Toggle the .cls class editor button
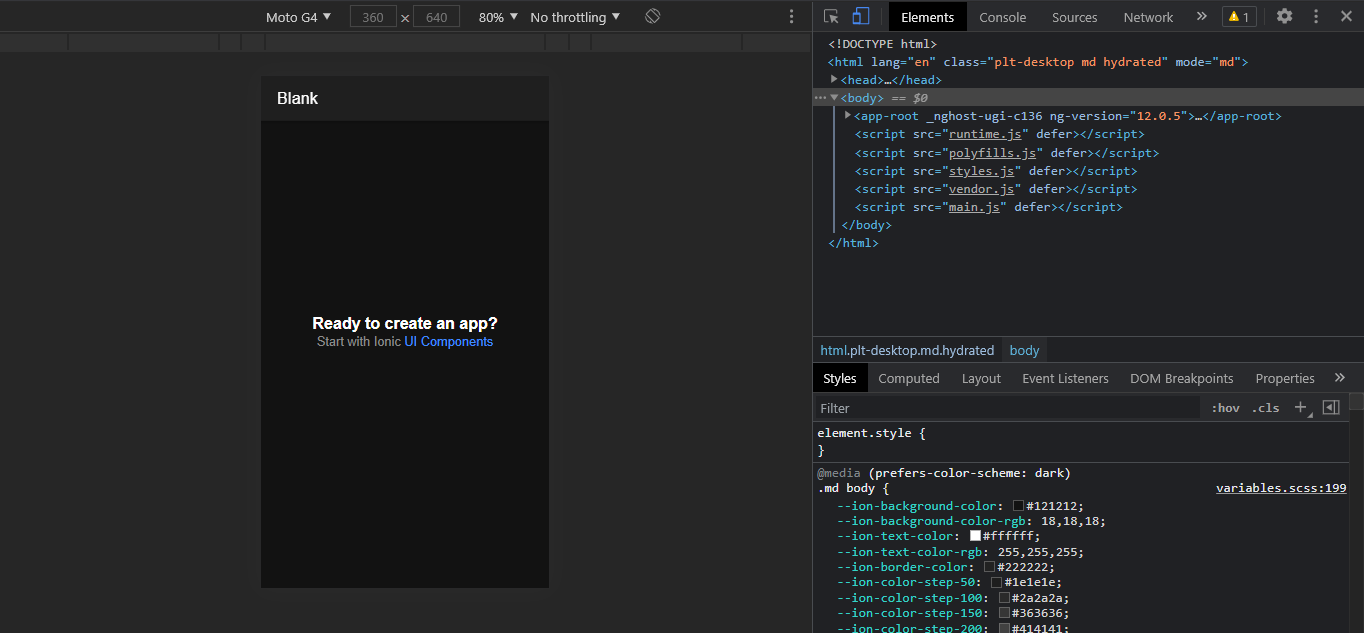This screenshot has height=633, width=1364. pyautogui.click(x=1266, y=408)
